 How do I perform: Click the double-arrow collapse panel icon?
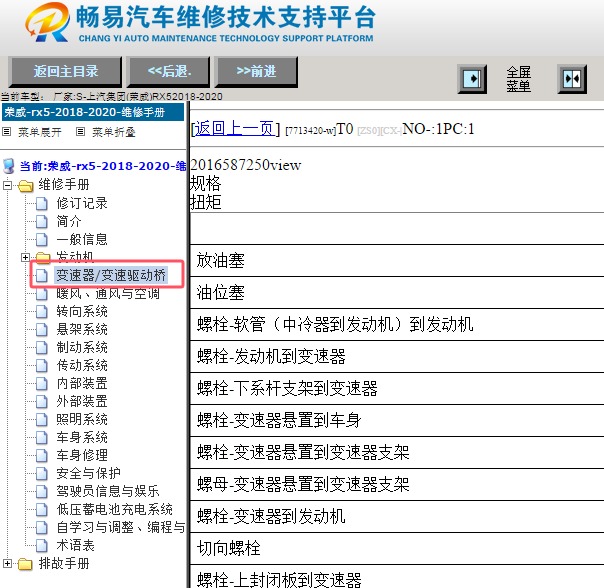point(572,79)
